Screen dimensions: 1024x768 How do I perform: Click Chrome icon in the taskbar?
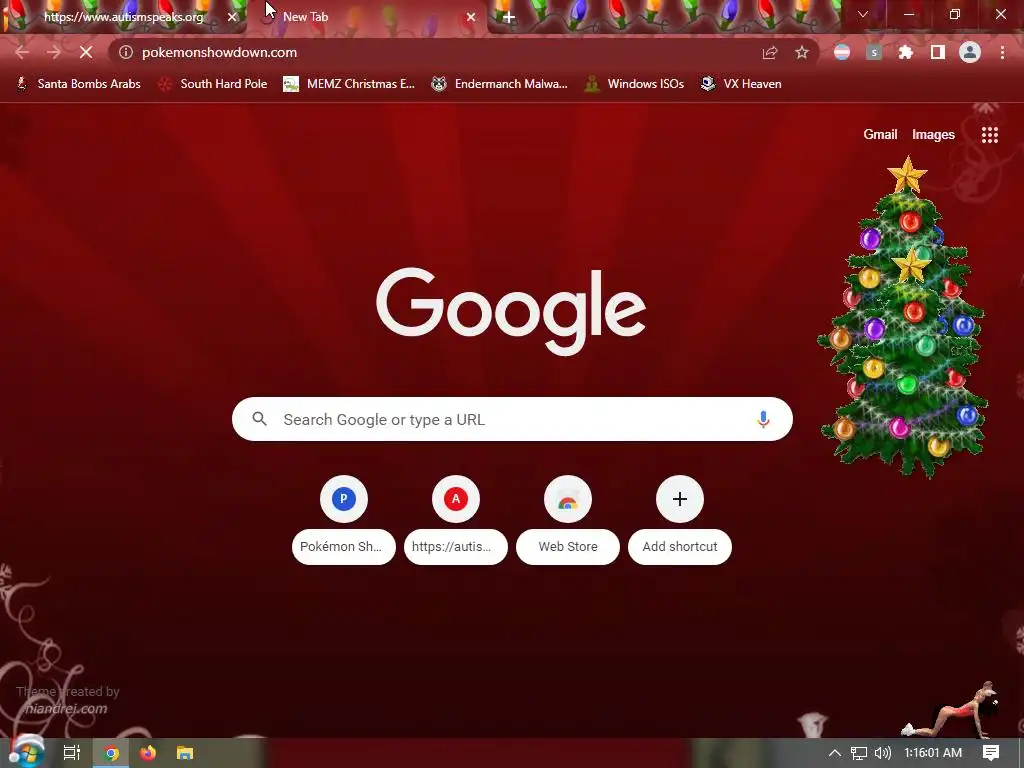click(x=111, y=753)
